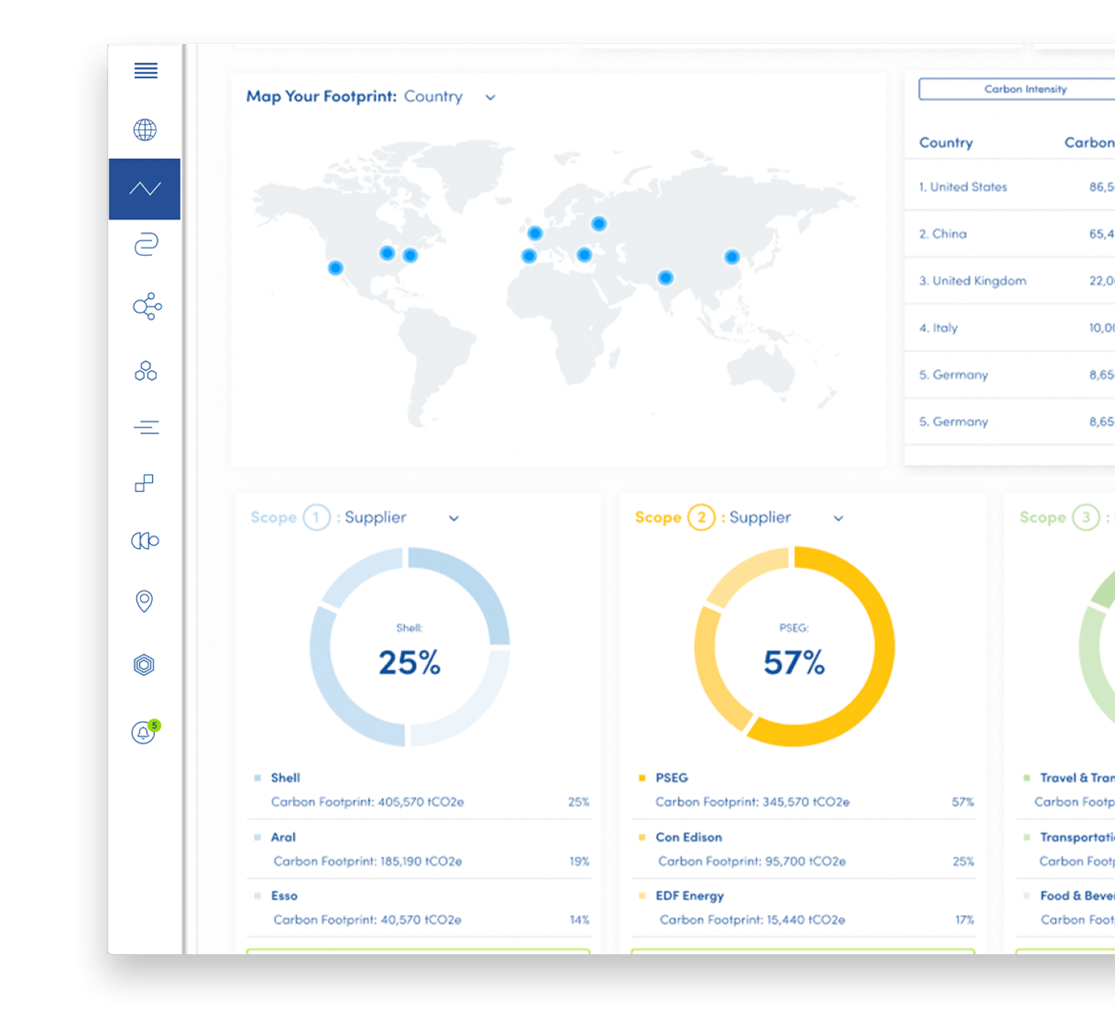Click the PSEG legend color swatch

pos(642,778)
